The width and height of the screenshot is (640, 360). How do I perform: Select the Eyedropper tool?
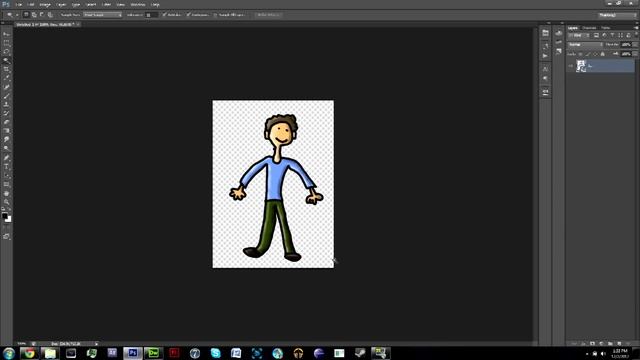point(6,78)
